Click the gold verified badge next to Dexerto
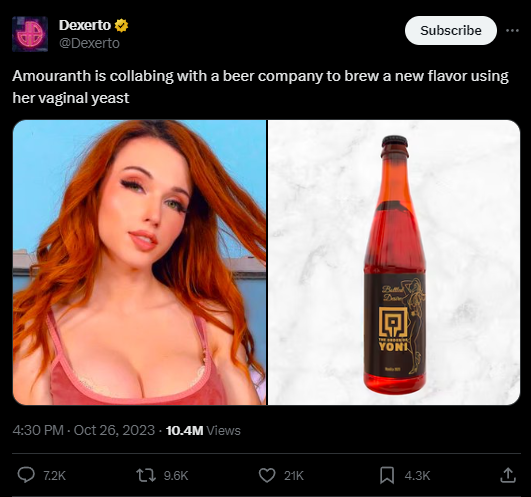This screenshot has height=497, width=531. pos(122,25)
